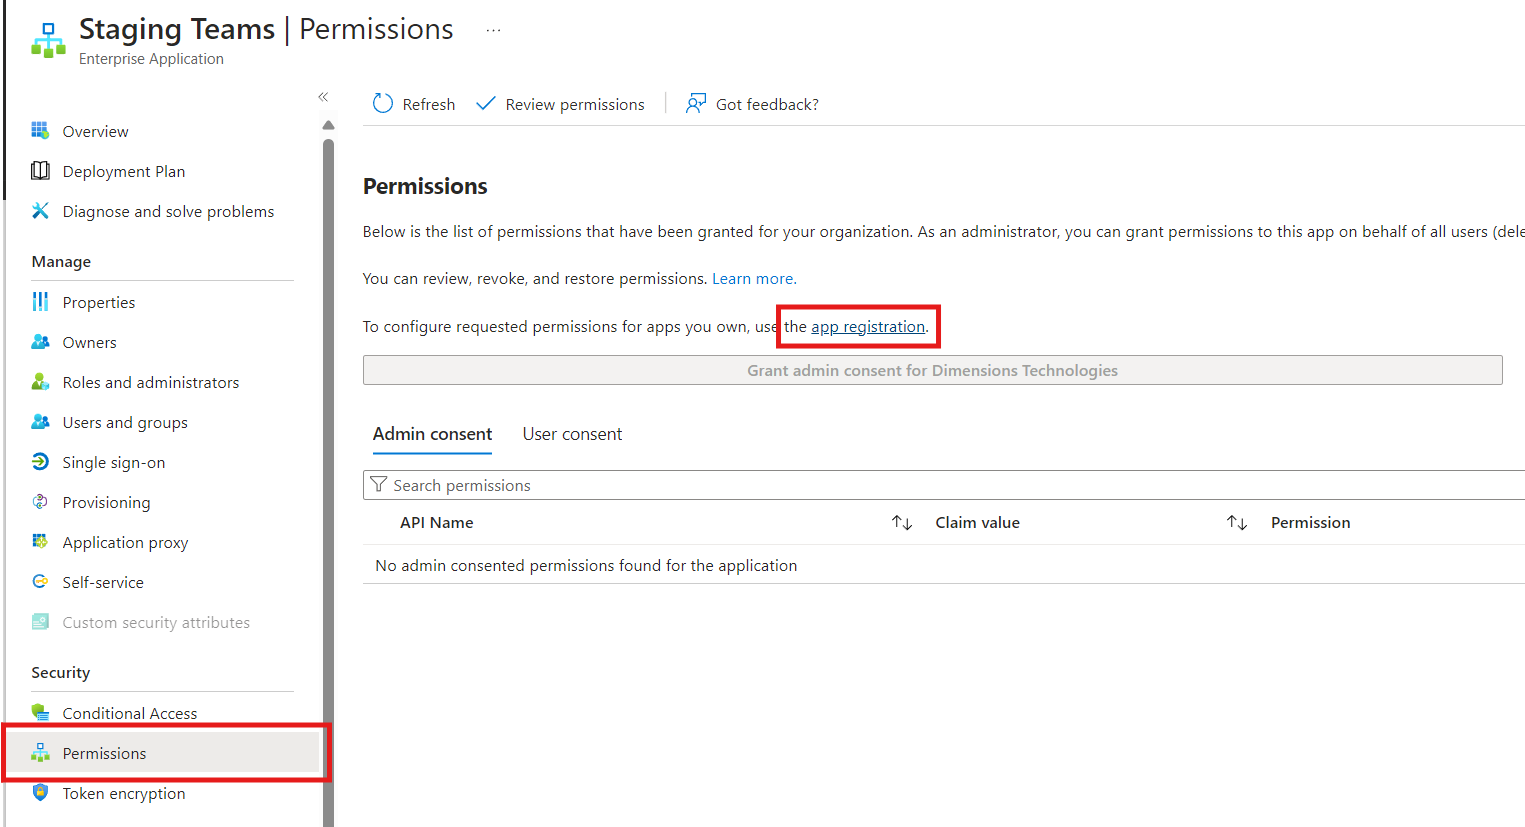Open the Overview grid icon
Image resolution: width=1525 pixels, height=827 pixels.
(40, 131)
